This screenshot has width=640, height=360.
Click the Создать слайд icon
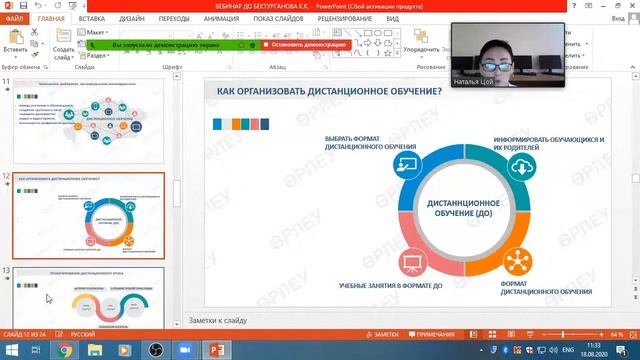64,36
